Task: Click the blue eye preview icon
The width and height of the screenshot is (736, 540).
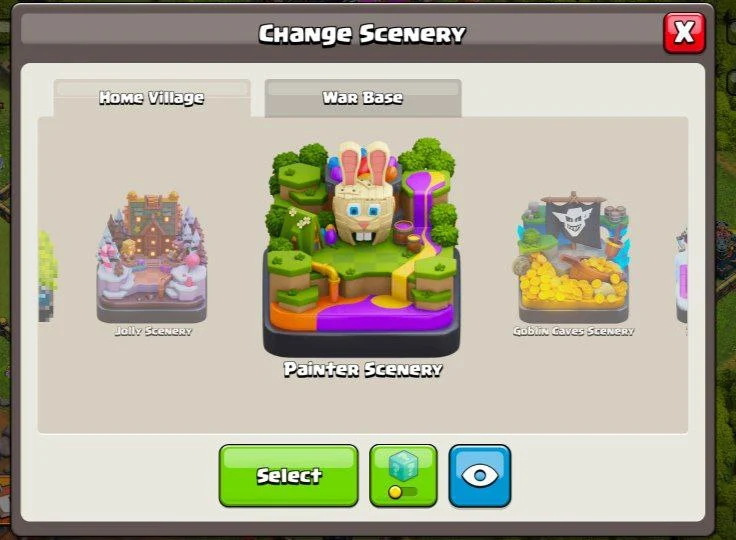Action: click(x=479, y=476)
